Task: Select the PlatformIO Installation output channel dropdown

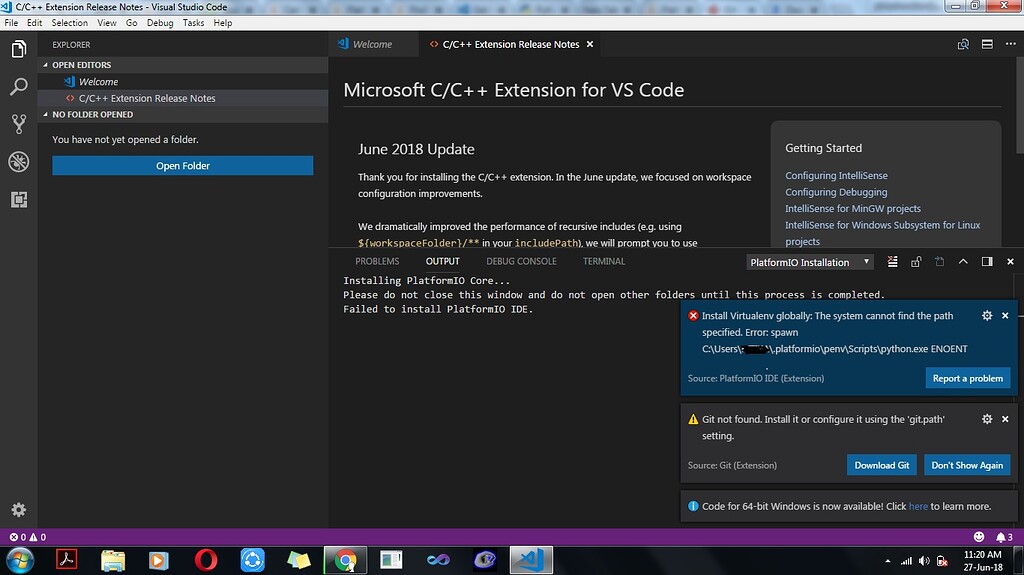Action: pyautogui.click(x=810, y=262)
